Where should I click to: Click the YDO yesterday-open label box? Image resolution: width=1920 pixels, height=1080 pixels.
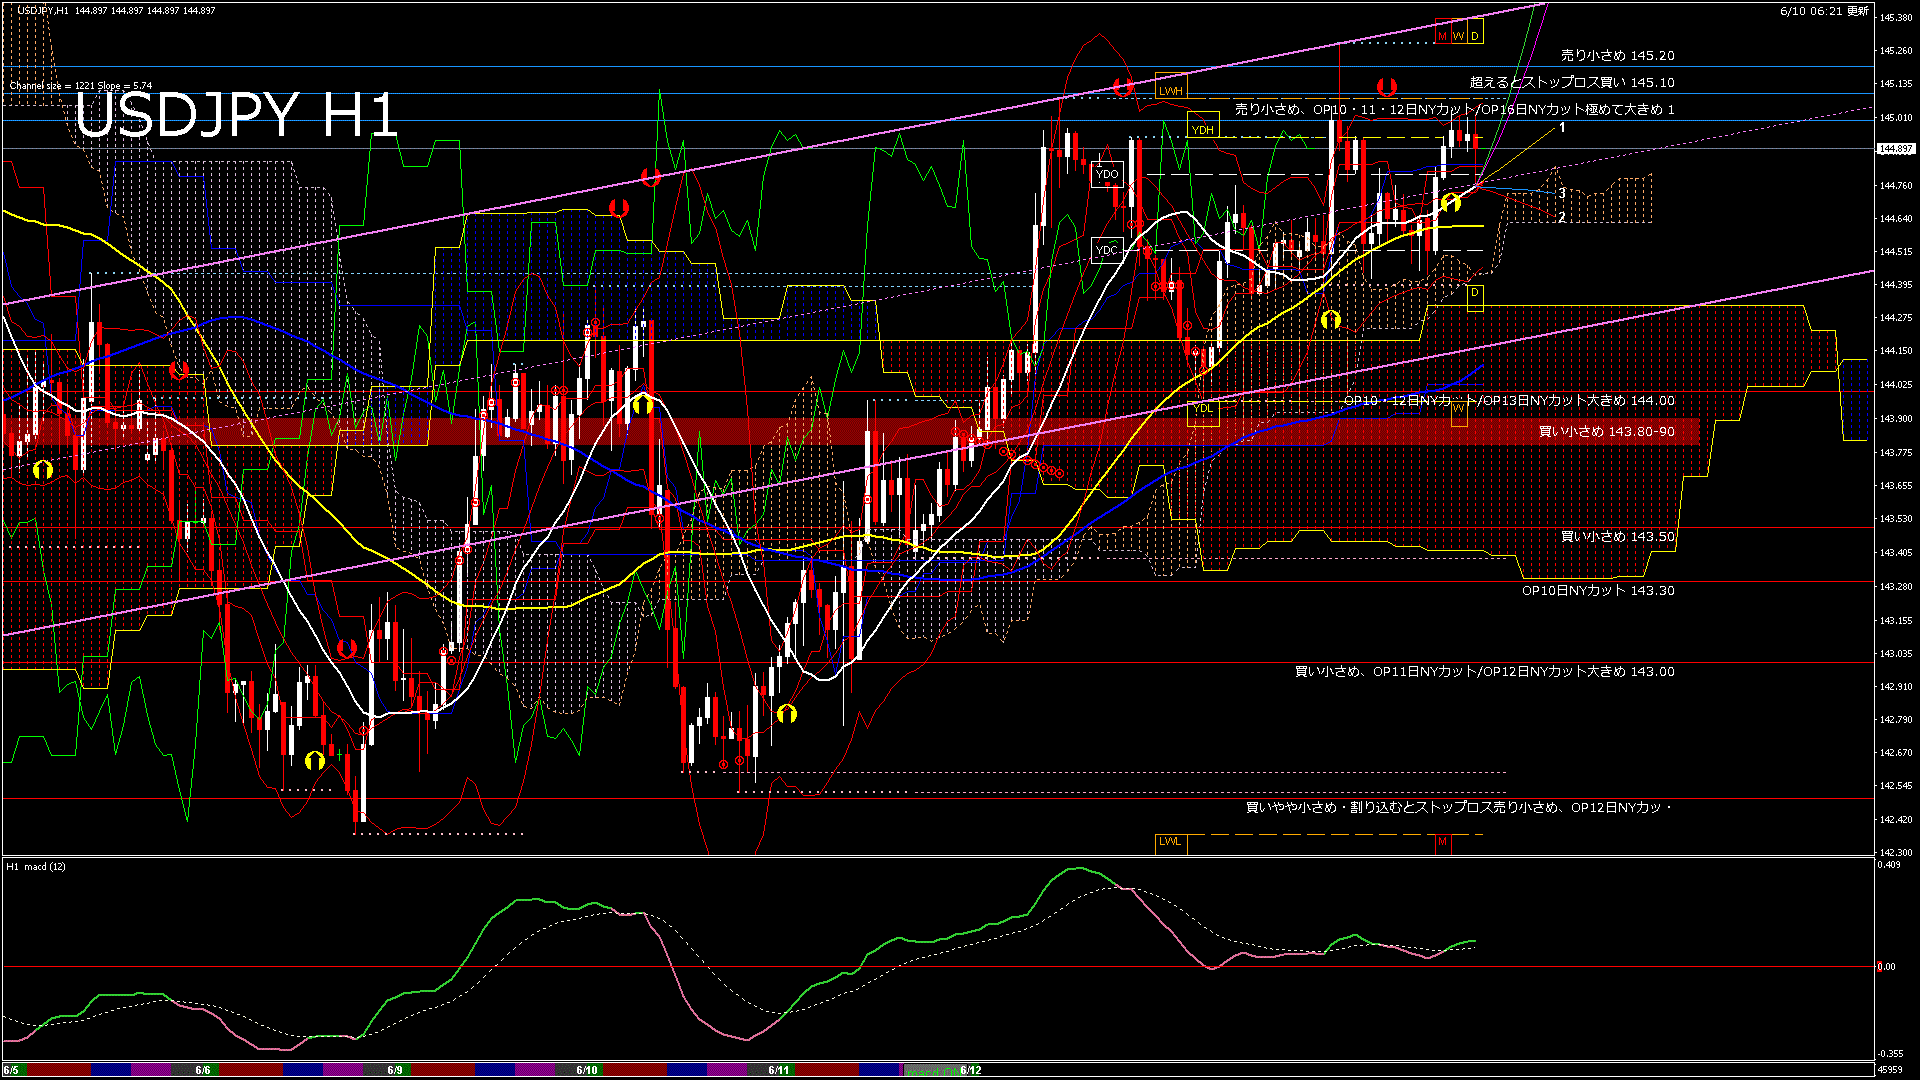coord(1106,174)
